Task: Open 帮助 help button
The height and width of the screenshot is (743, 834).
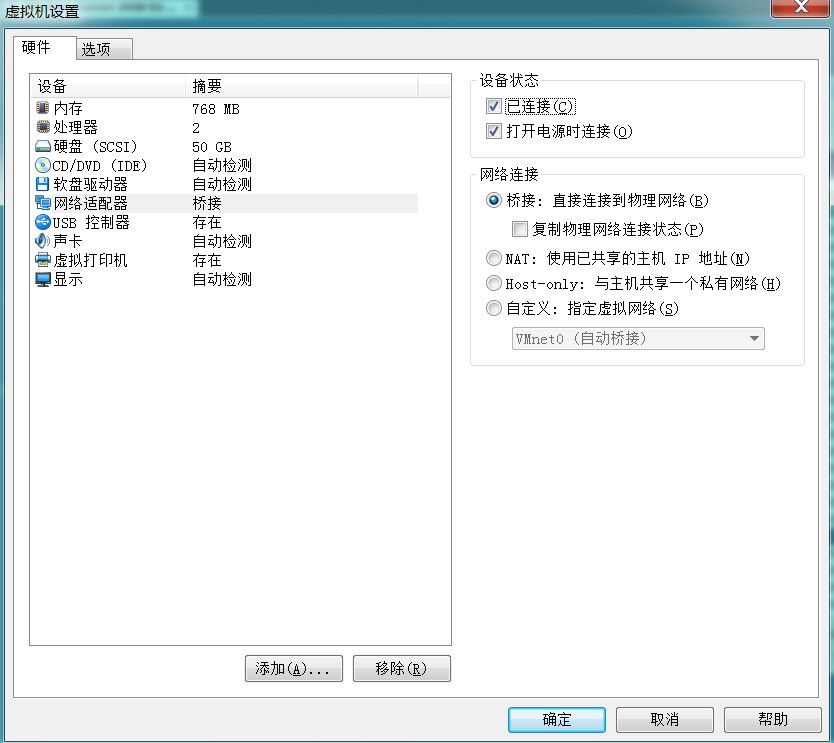Action: tap(772, 720)
